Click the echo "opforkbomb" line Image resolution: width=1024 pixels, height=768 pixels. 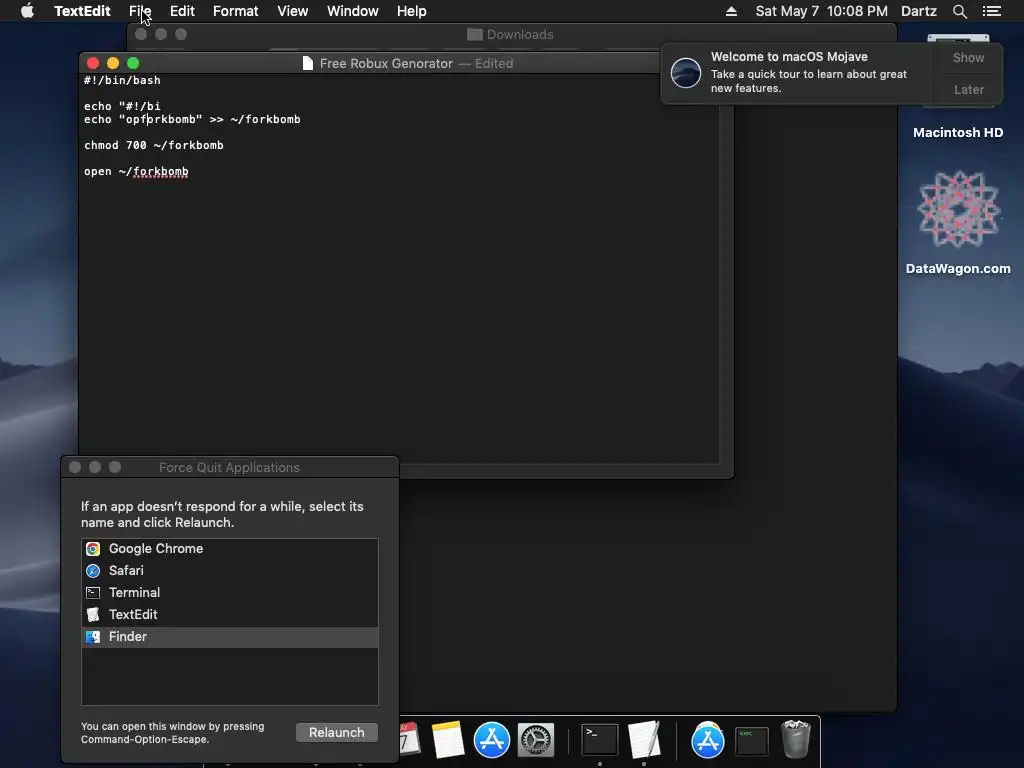click(192, 120)
